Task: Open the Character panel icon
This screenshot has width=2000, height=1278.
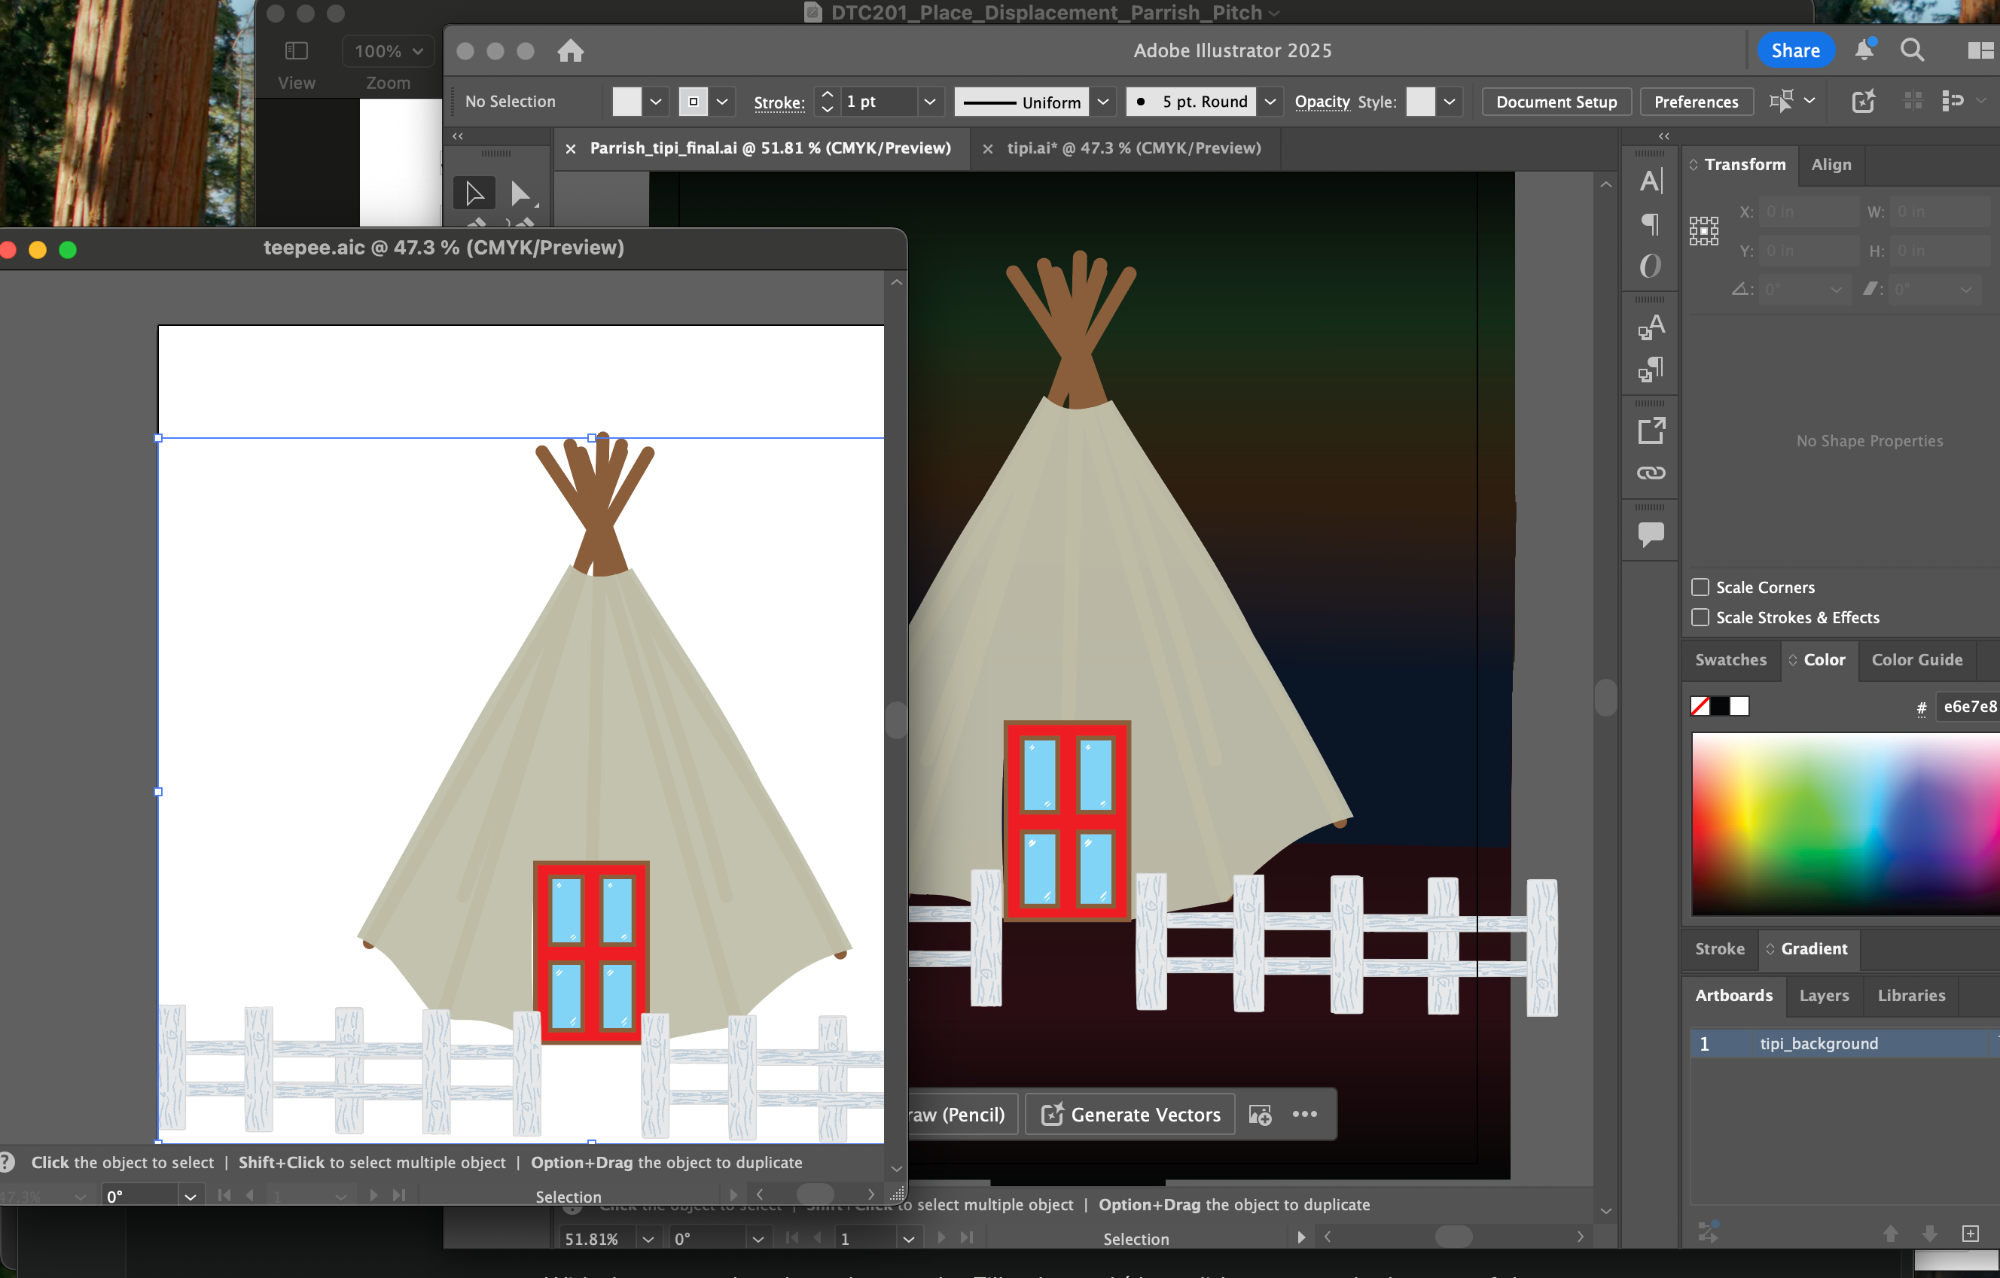Action: point(1651,181)
